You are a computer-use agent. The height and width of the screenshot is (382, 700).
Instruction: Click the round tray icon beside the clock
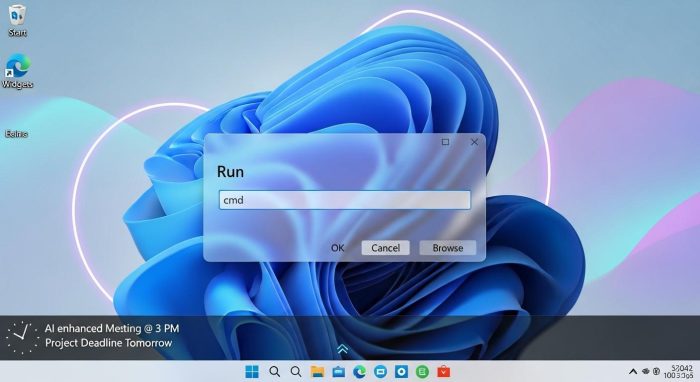[657, 371]
